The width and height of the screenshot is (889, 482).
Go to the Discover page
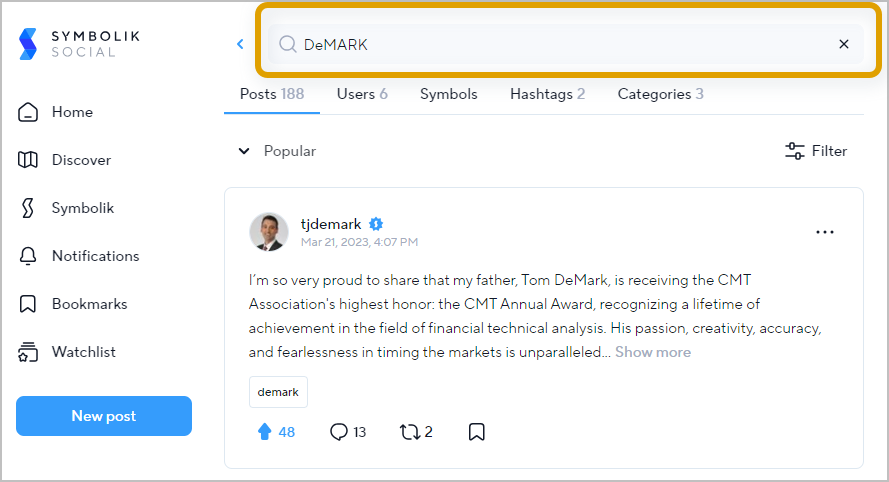[x=65, y=160]
